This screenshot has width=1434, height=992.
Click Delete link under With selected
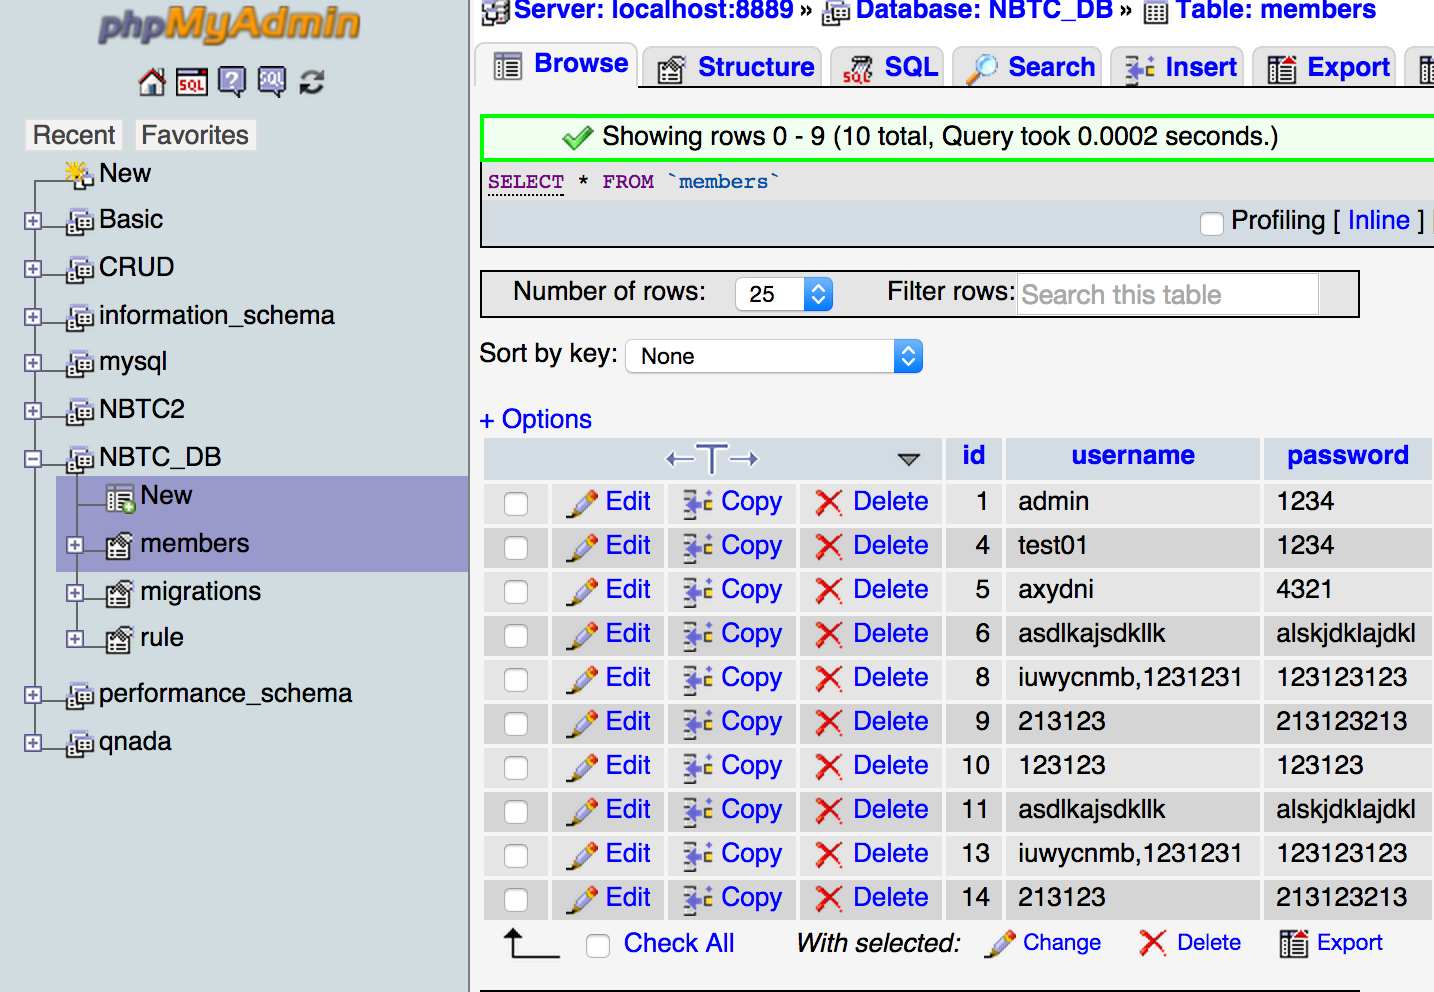click(x=1209, y=943)
